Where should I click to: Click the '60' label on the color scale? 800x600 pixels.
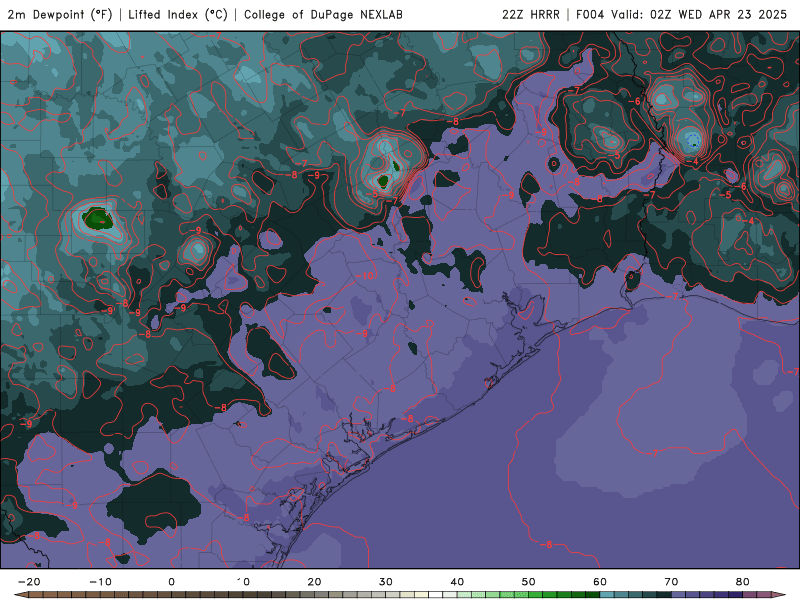coord(600,582)
